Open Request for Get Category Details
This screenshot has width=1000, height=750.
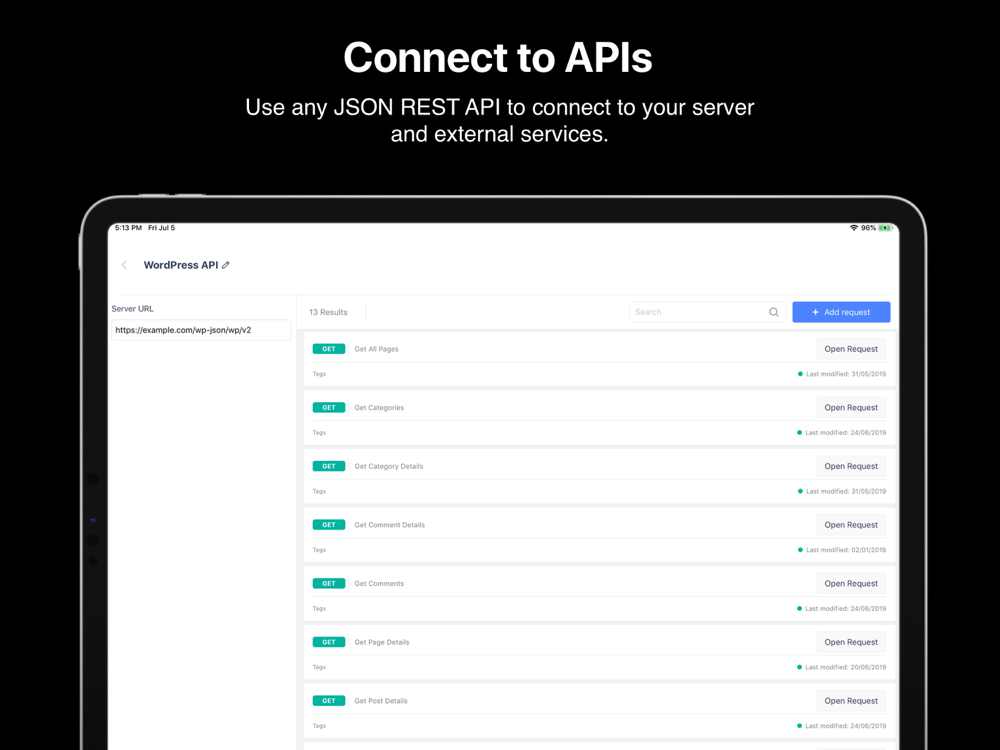tap(851, 466)
